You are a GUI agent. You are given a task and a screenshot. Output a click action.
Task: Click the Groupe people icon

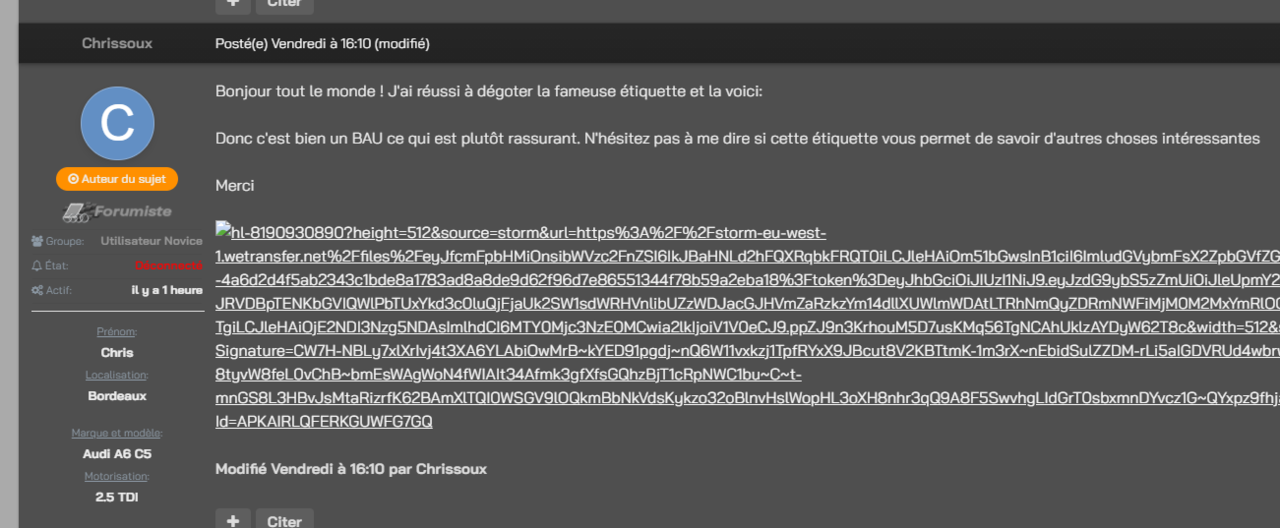[37, 241]
